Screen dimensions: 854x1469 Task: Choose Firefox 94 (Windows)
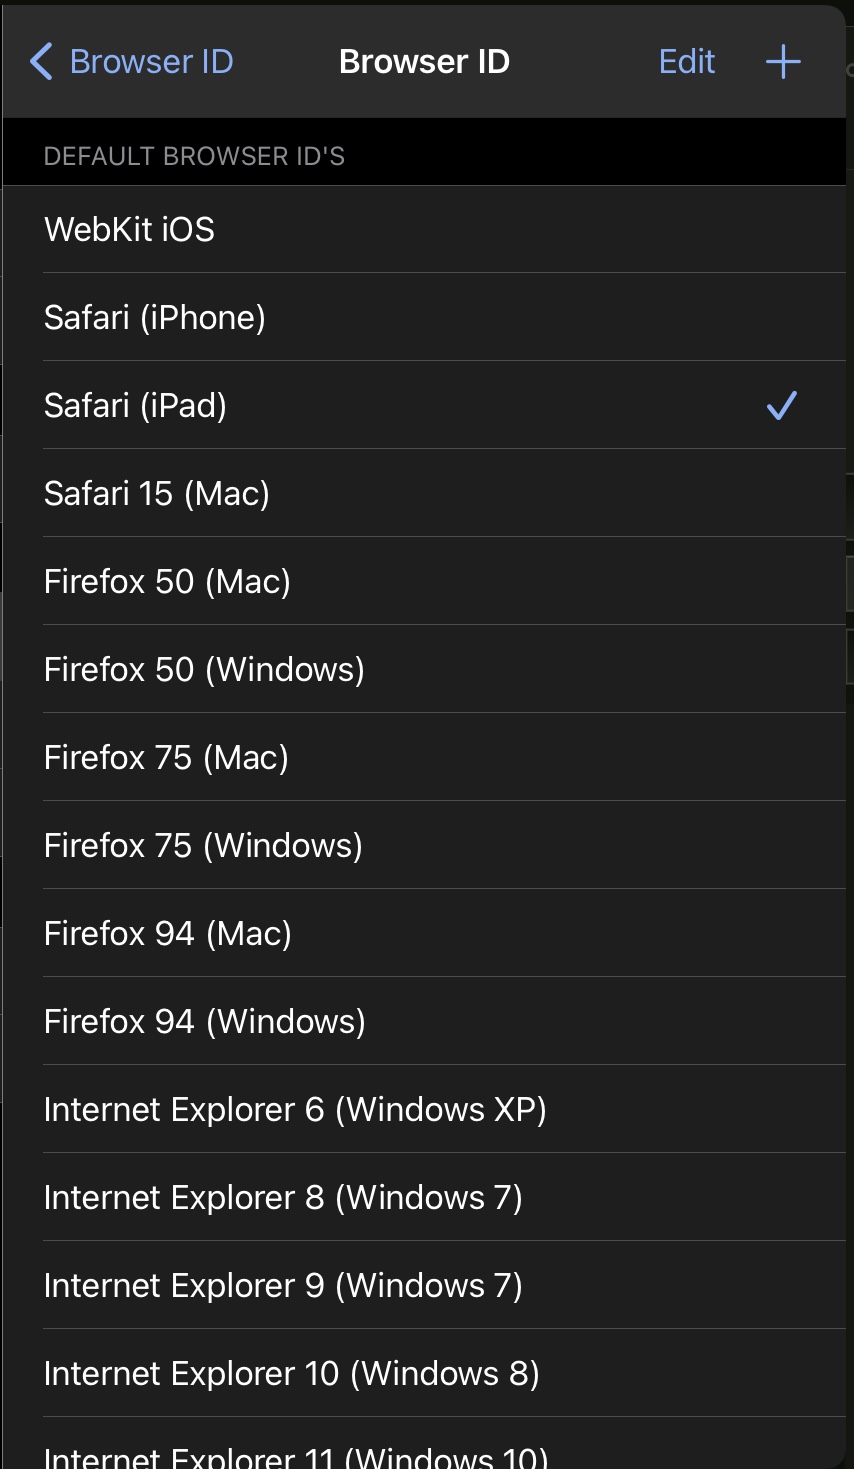click(x=425, y=1021)
